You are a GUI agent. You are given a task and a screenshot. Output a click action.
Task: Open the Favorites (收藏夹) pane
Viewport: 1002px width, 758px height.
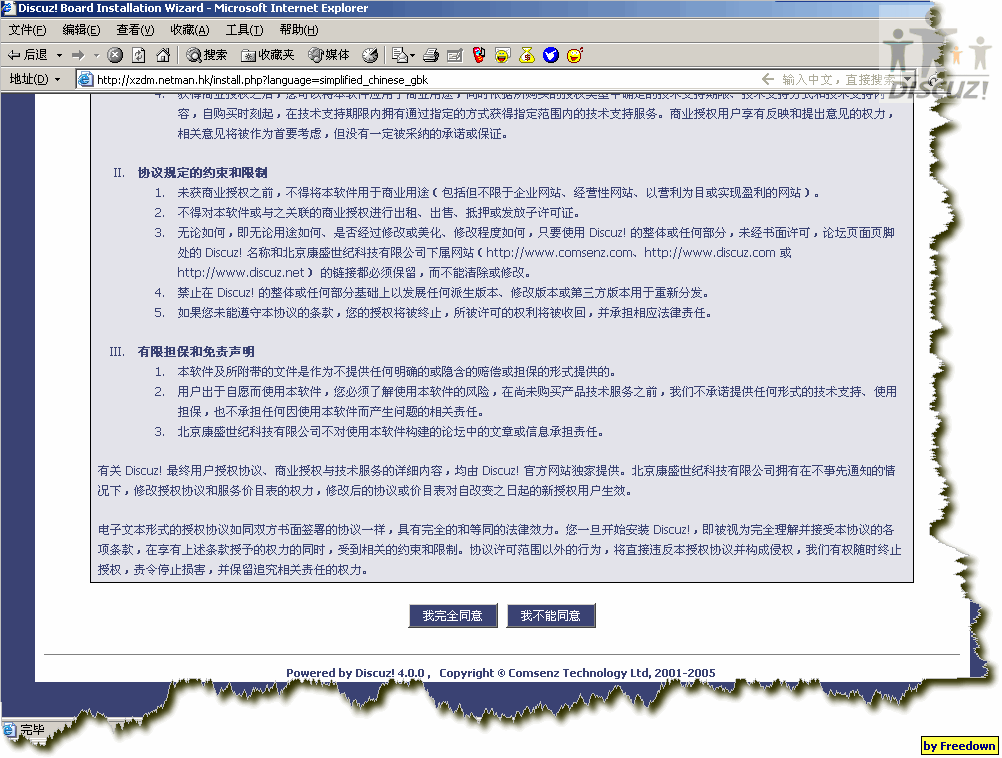pos(268,56)
